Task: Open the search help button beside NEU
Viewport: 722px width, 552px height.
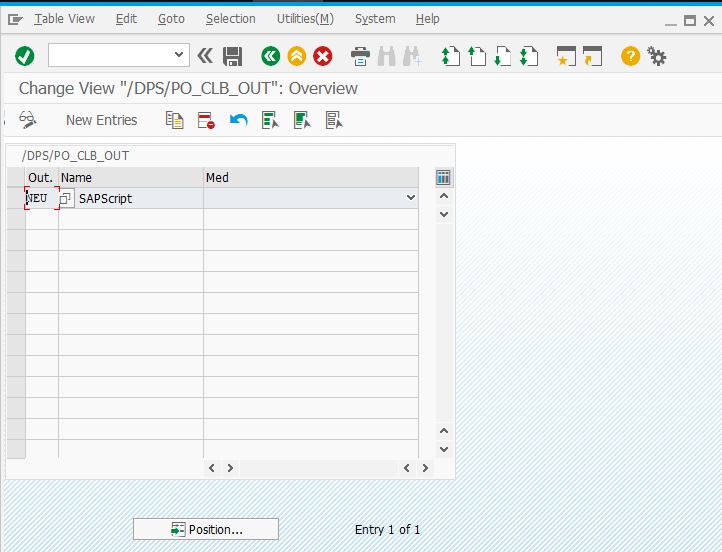Action: [65, 198]
